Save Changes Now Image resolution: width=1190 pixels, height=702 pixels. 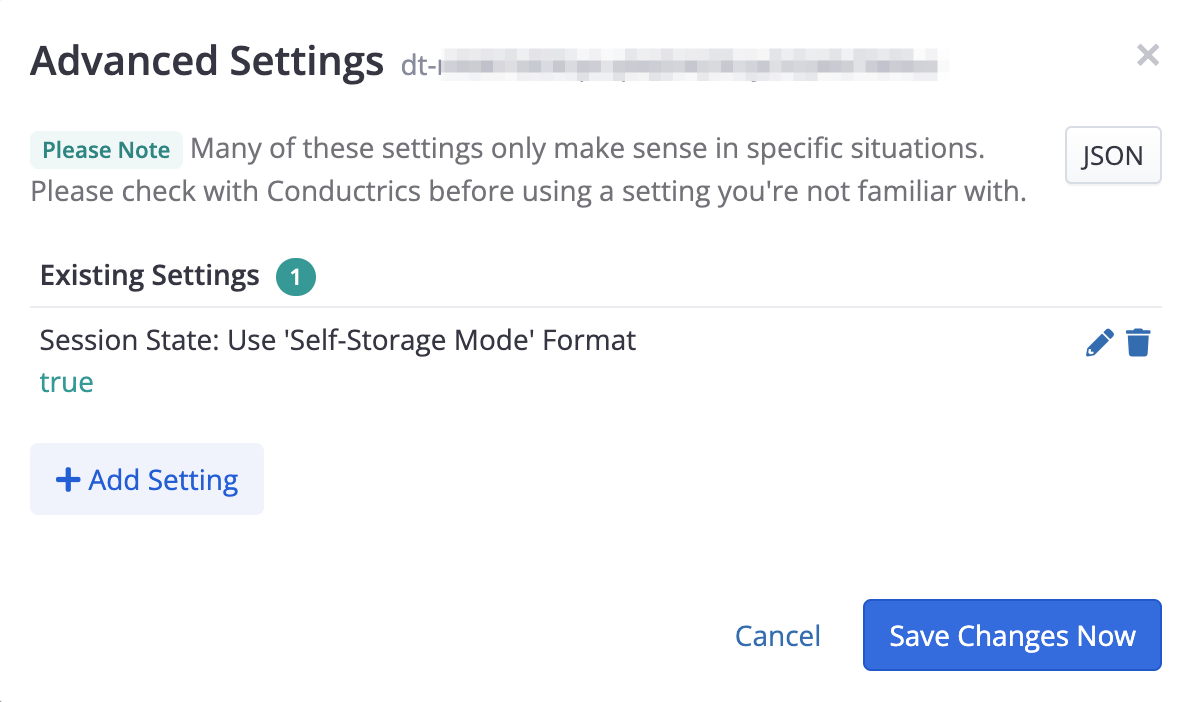click(x=1012, y=636)
